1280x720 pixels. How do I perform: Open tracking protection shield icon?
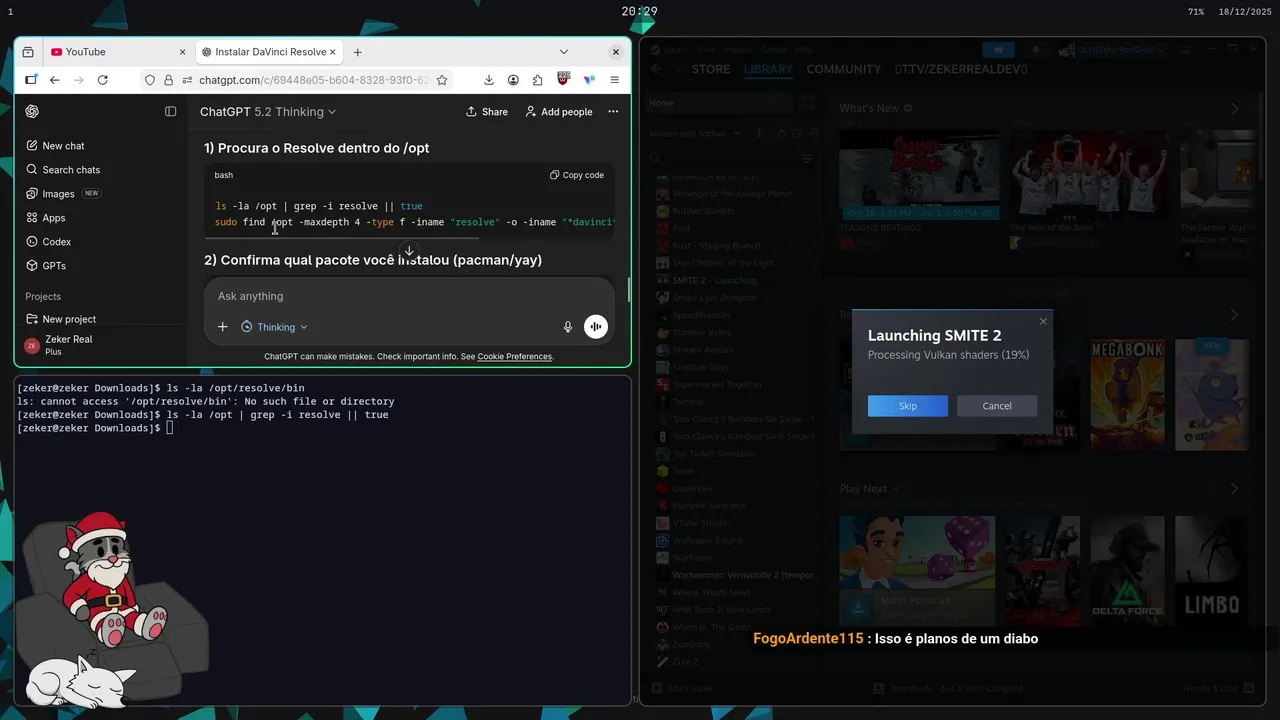(150, 80)
